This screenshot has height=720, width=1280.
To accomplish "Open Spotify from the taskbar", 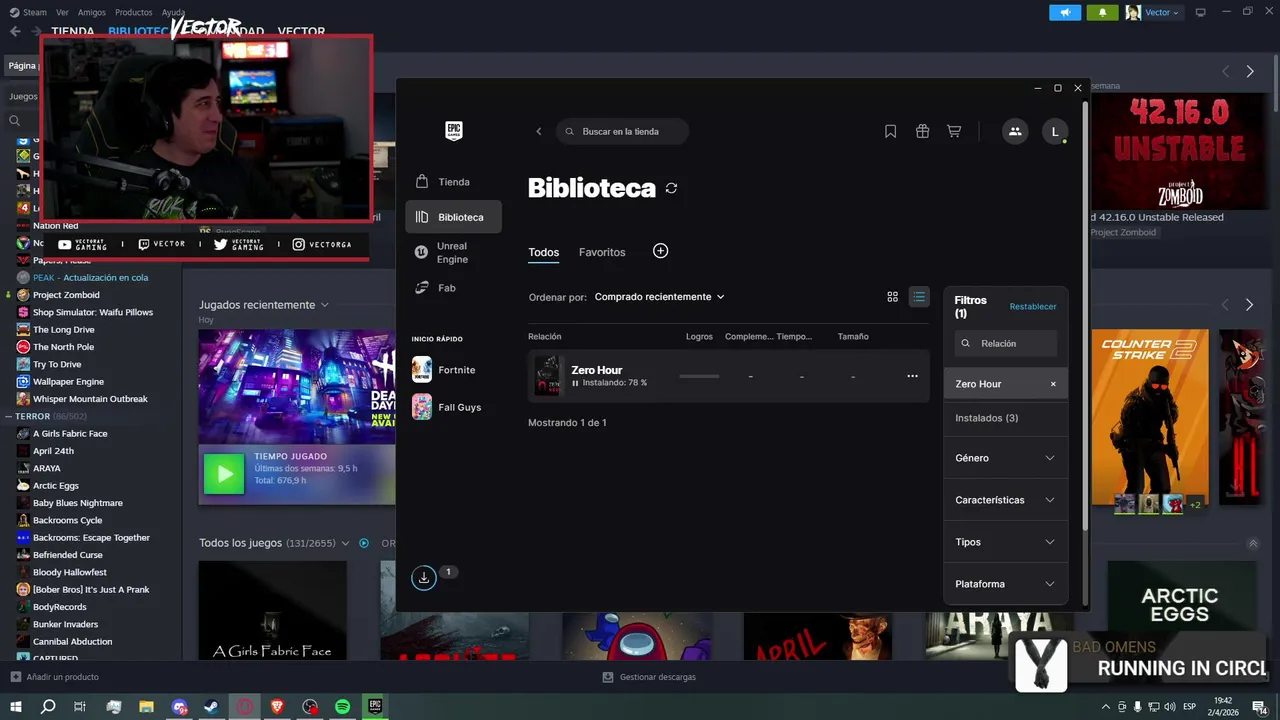I will pos(342,707).
